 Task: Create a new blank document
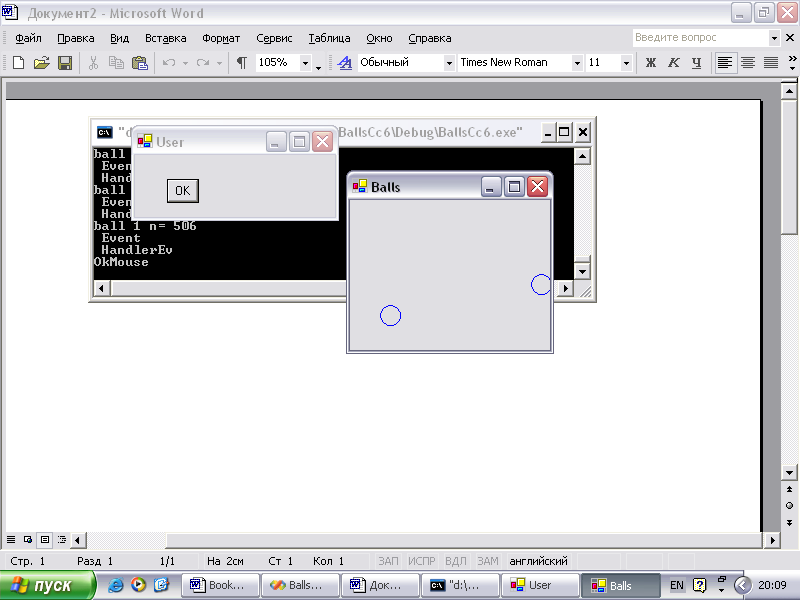[18, 63]
